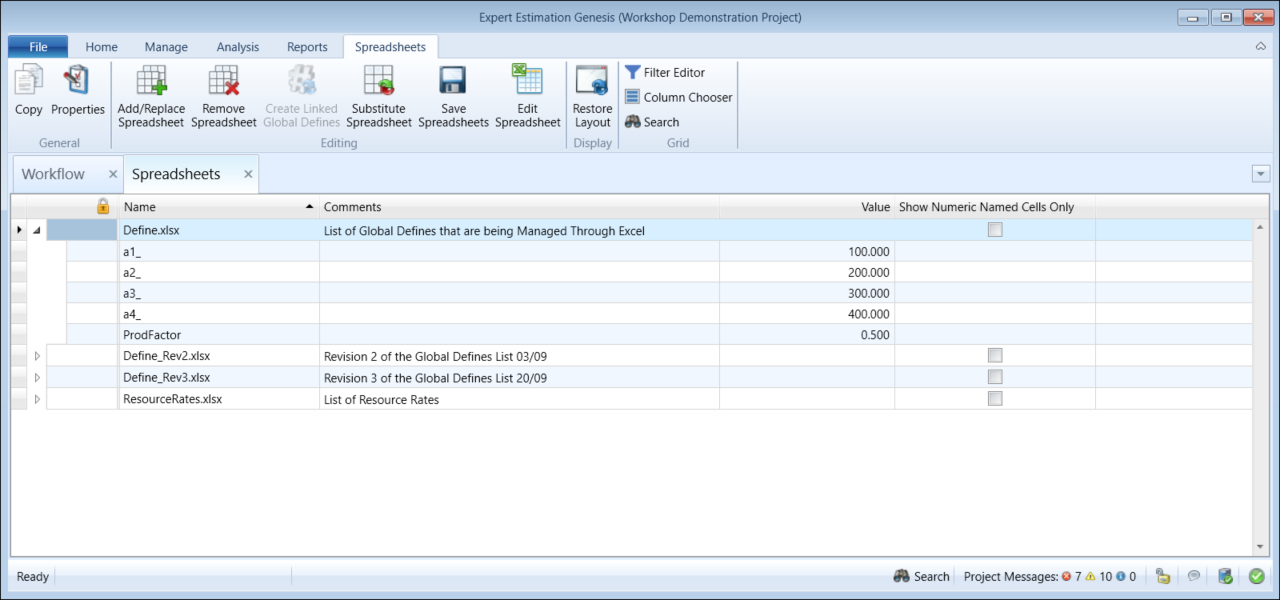Close the Workflow document tab
This screenshot has height=600, width=1280.
[x=113, y=174]
